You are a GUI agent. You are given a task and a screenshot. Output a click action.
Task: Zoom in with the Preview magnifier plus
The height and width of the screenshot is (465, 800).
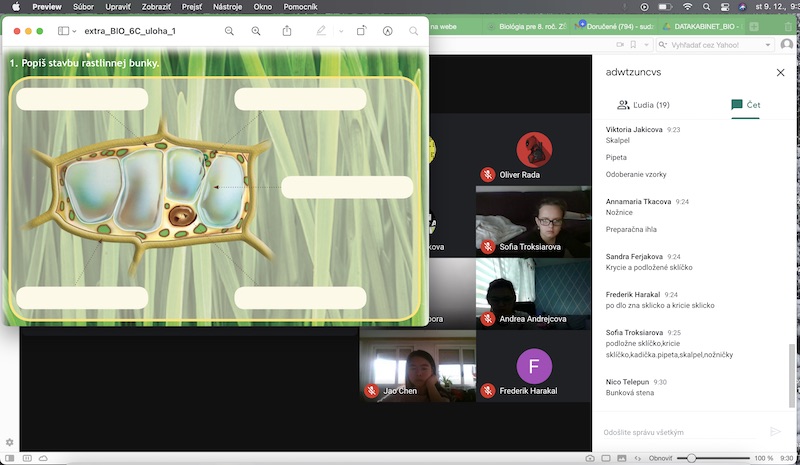pyautogui.click(x=256, y=31)
